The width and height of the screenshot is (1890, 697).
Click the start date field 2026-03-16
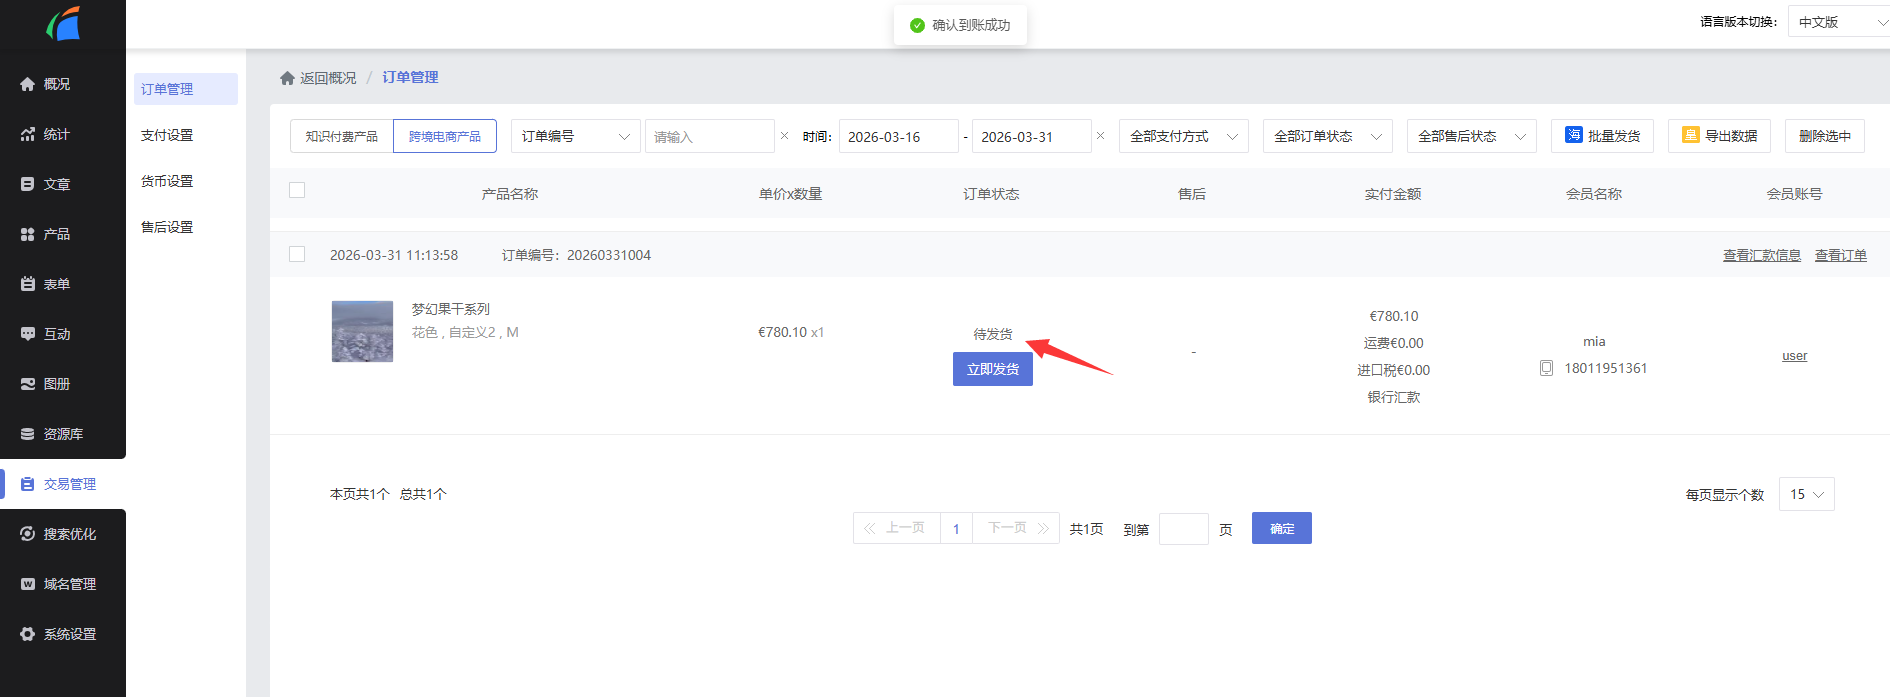point(898,137)
